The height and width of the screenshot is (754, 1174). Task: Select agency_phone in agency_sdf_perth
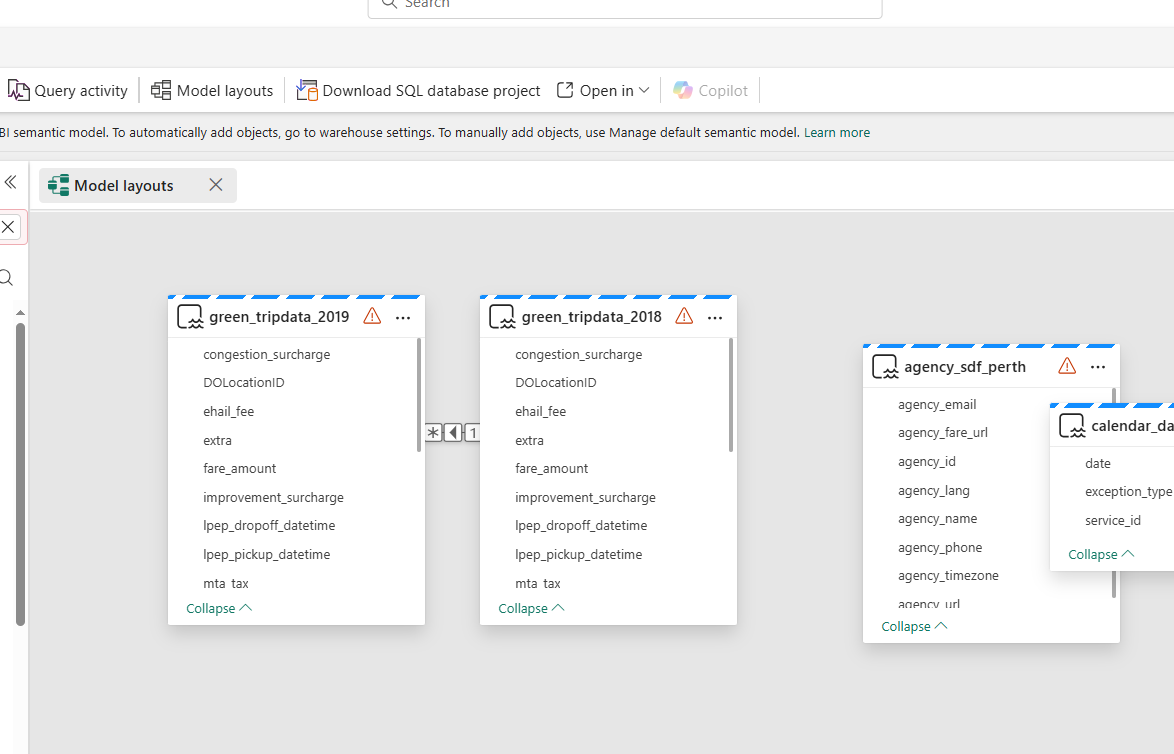pos(940,548)
